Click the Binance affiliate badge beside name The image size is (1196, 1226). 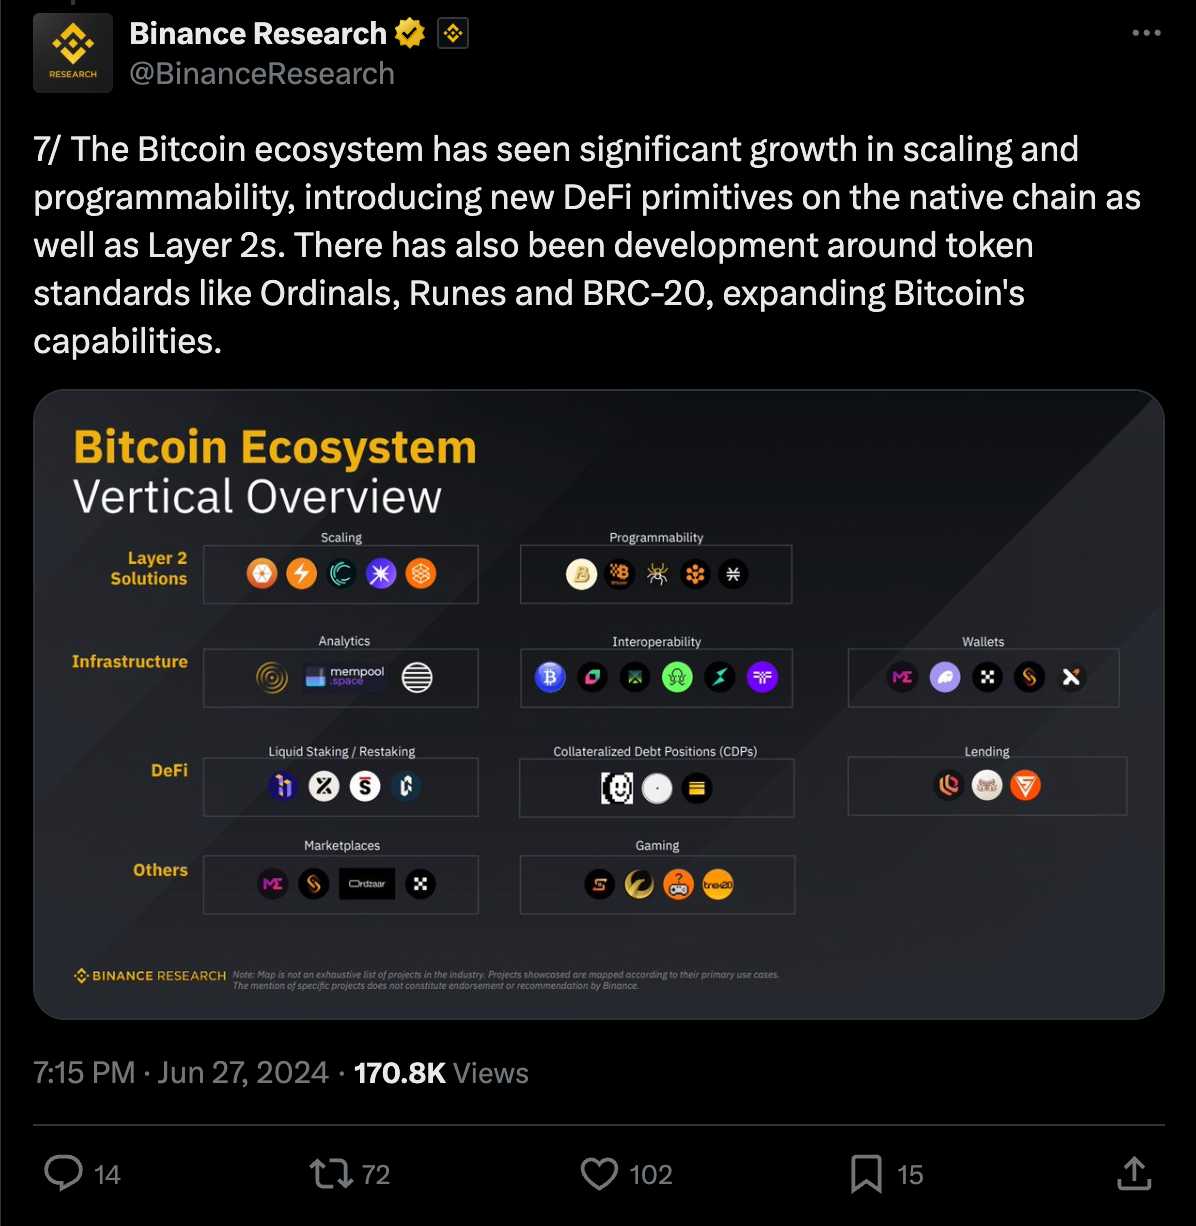pos(453,33)
